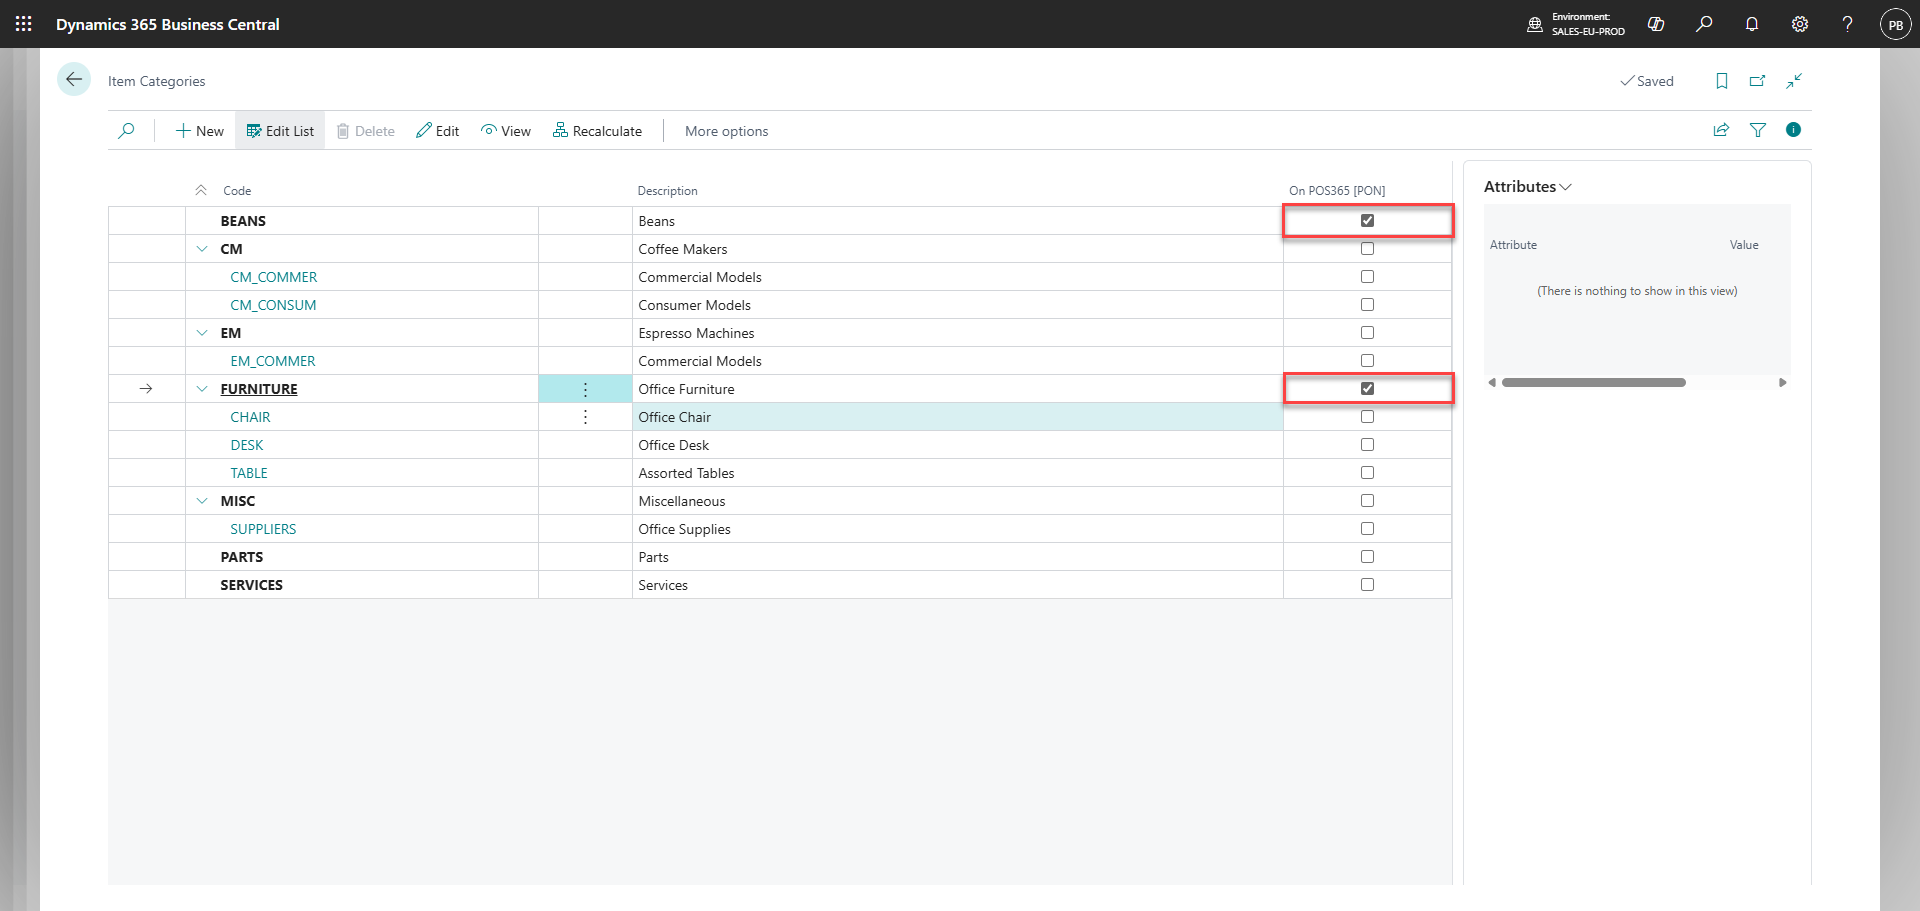Toggle the filter pane icon

1757,130
